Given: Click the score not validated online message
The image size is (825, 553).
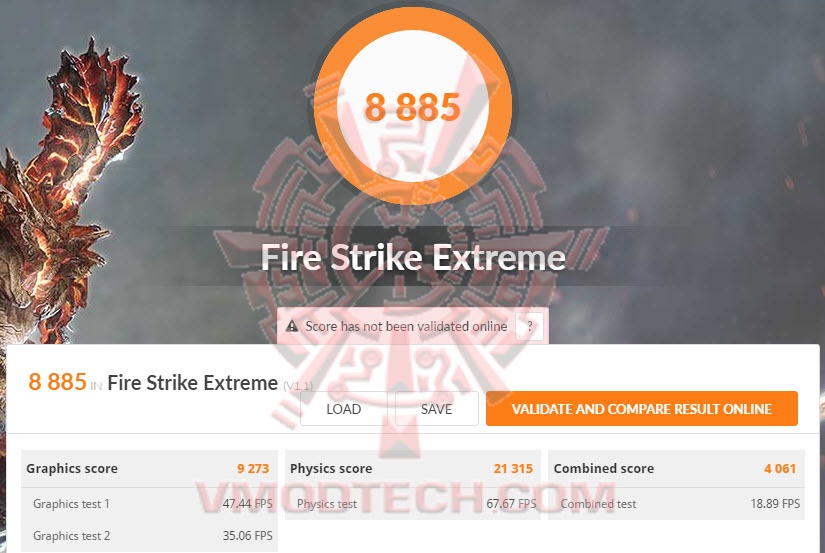Looking at the screenshot, I should [x=406, y=326].
